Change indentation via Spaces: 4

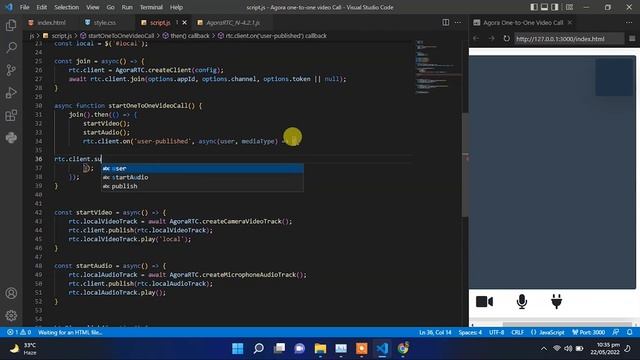click(470, 332)
